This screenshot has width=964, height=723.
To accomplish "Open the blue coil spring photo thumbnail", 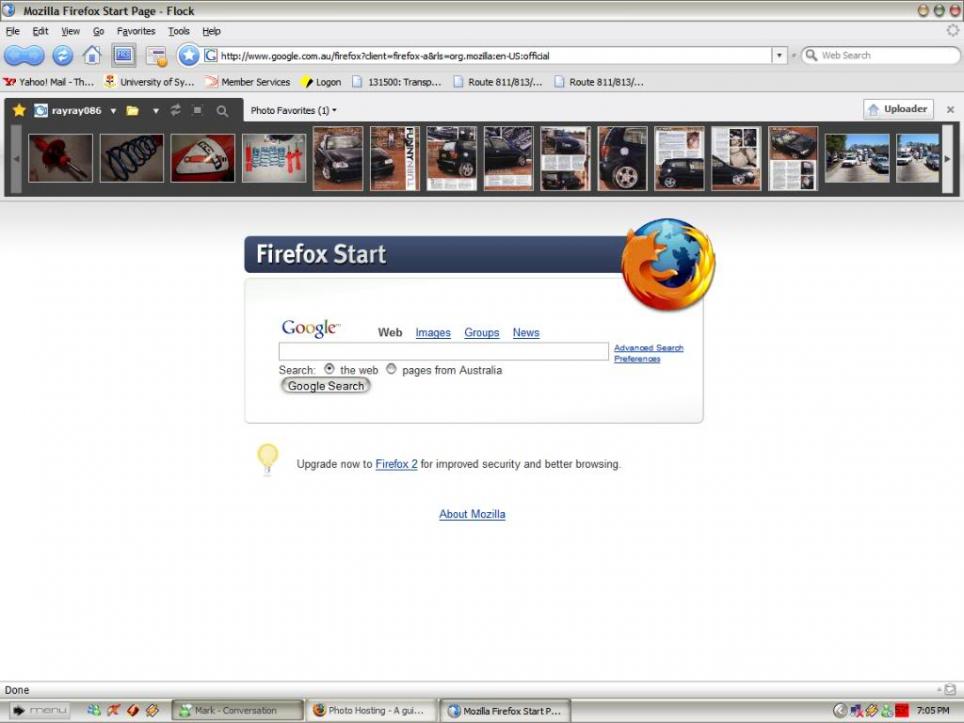I will (x=132, y=159).
